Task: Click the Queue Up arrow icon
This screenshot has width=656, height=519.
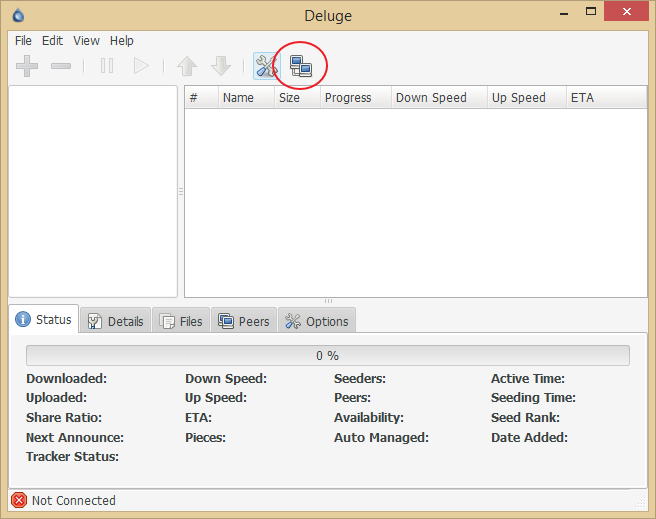Action: [x=187, y=66]
